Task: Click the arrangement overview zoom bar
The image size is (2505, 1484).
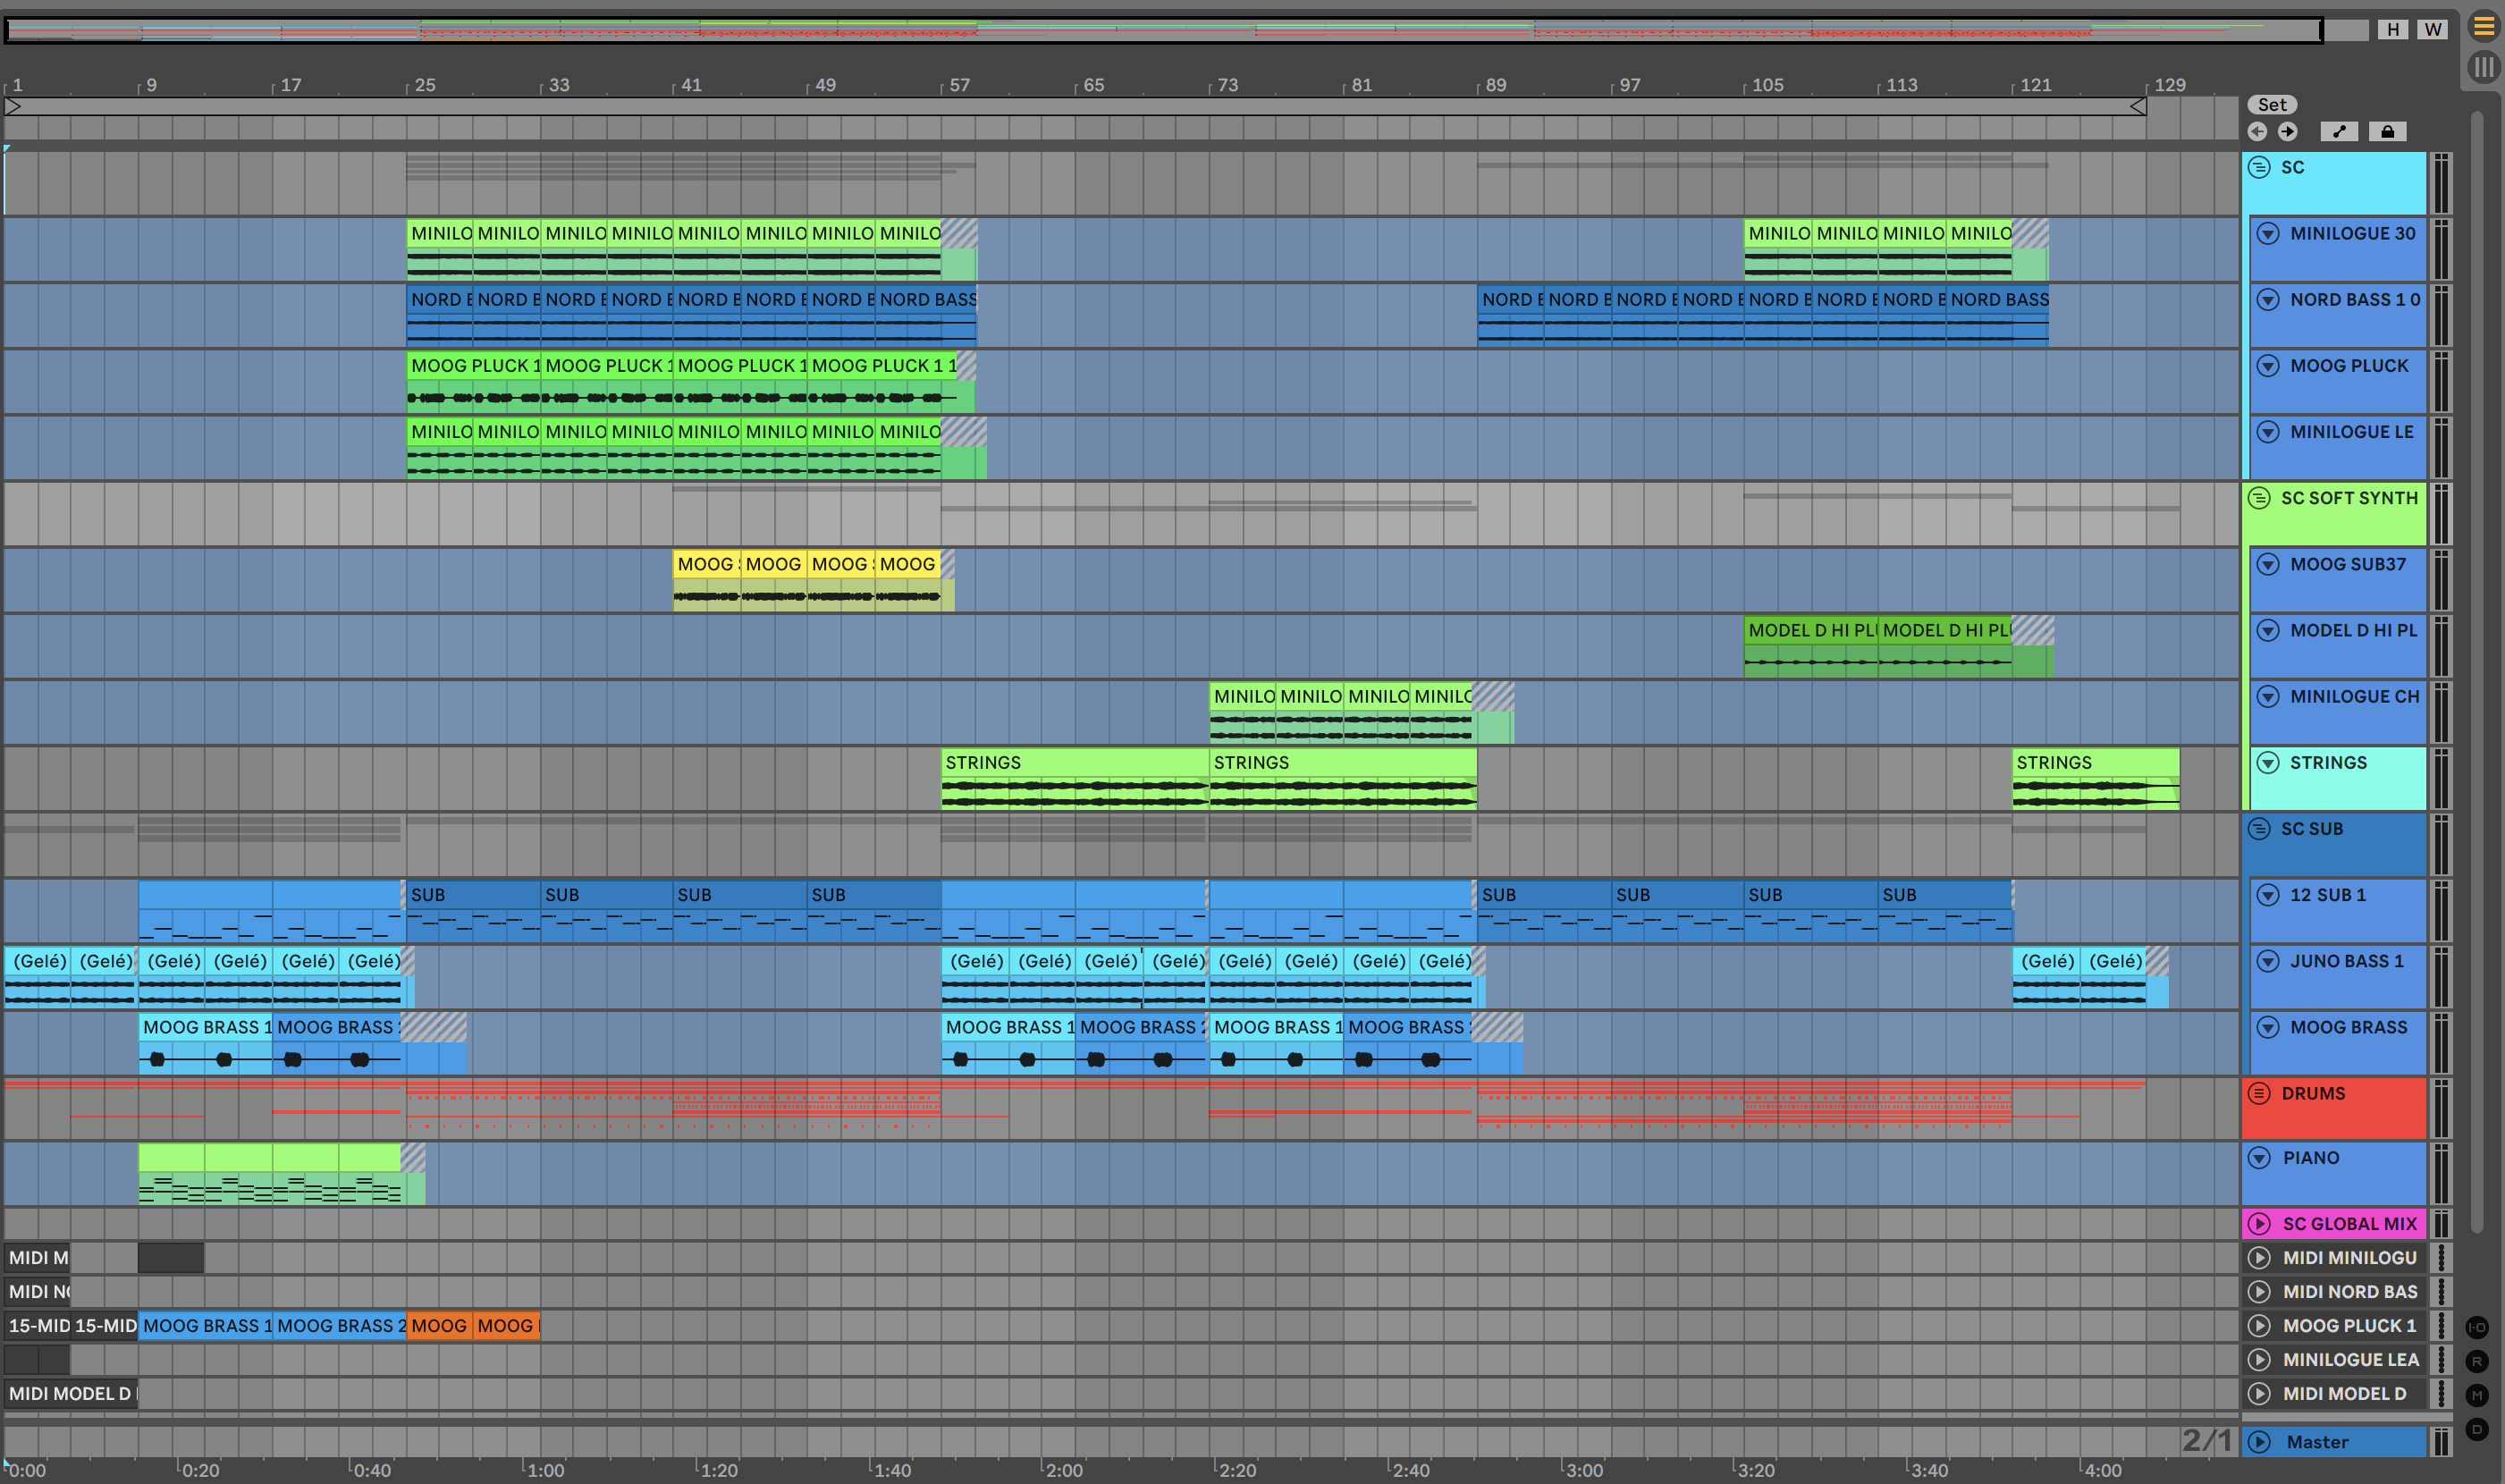Action: pos(1160,30)
